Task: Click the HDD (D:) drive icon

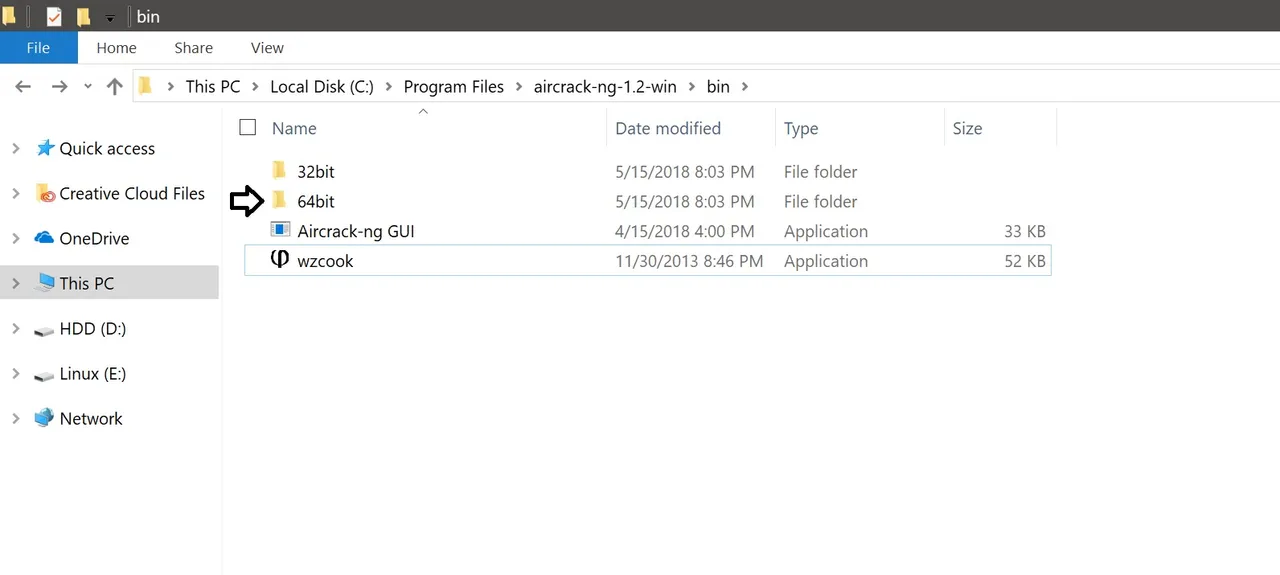Action: pos(44,330)
